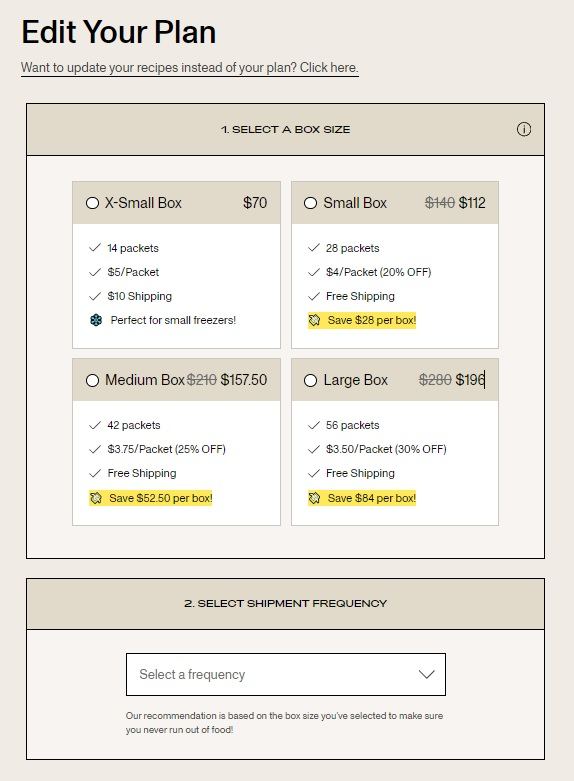Open the Select a frequency dropdown

tap(286, 674)
